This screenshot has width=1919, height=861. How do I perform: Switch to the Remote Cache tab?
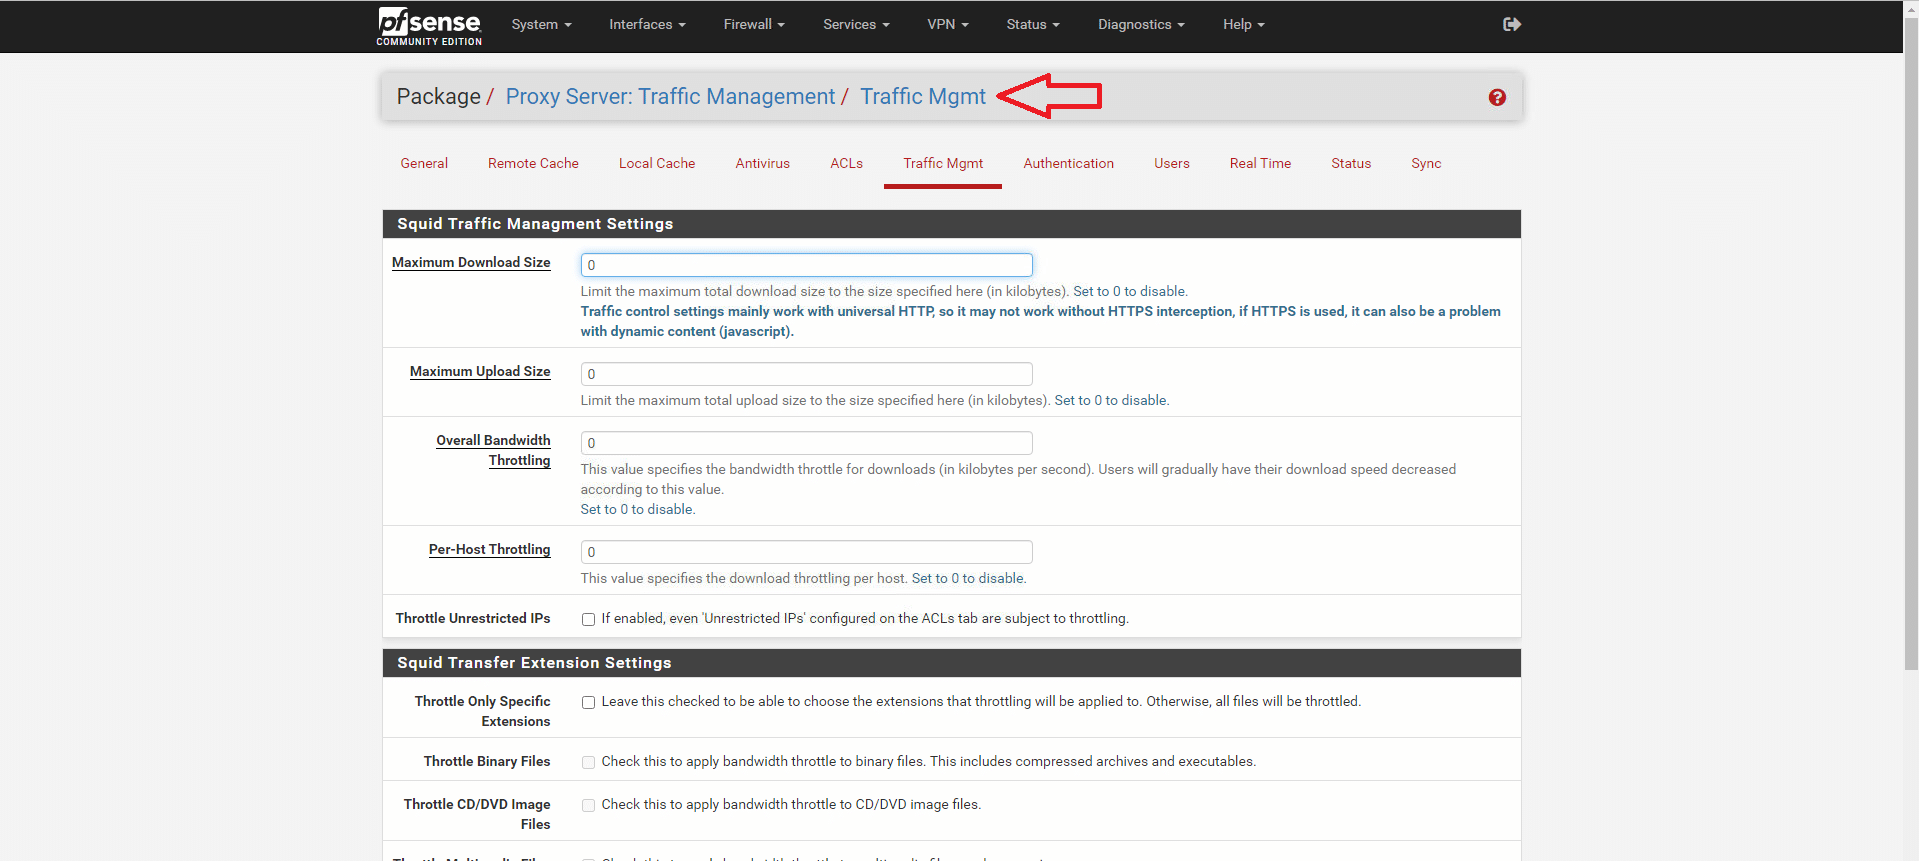coord(533,163)
